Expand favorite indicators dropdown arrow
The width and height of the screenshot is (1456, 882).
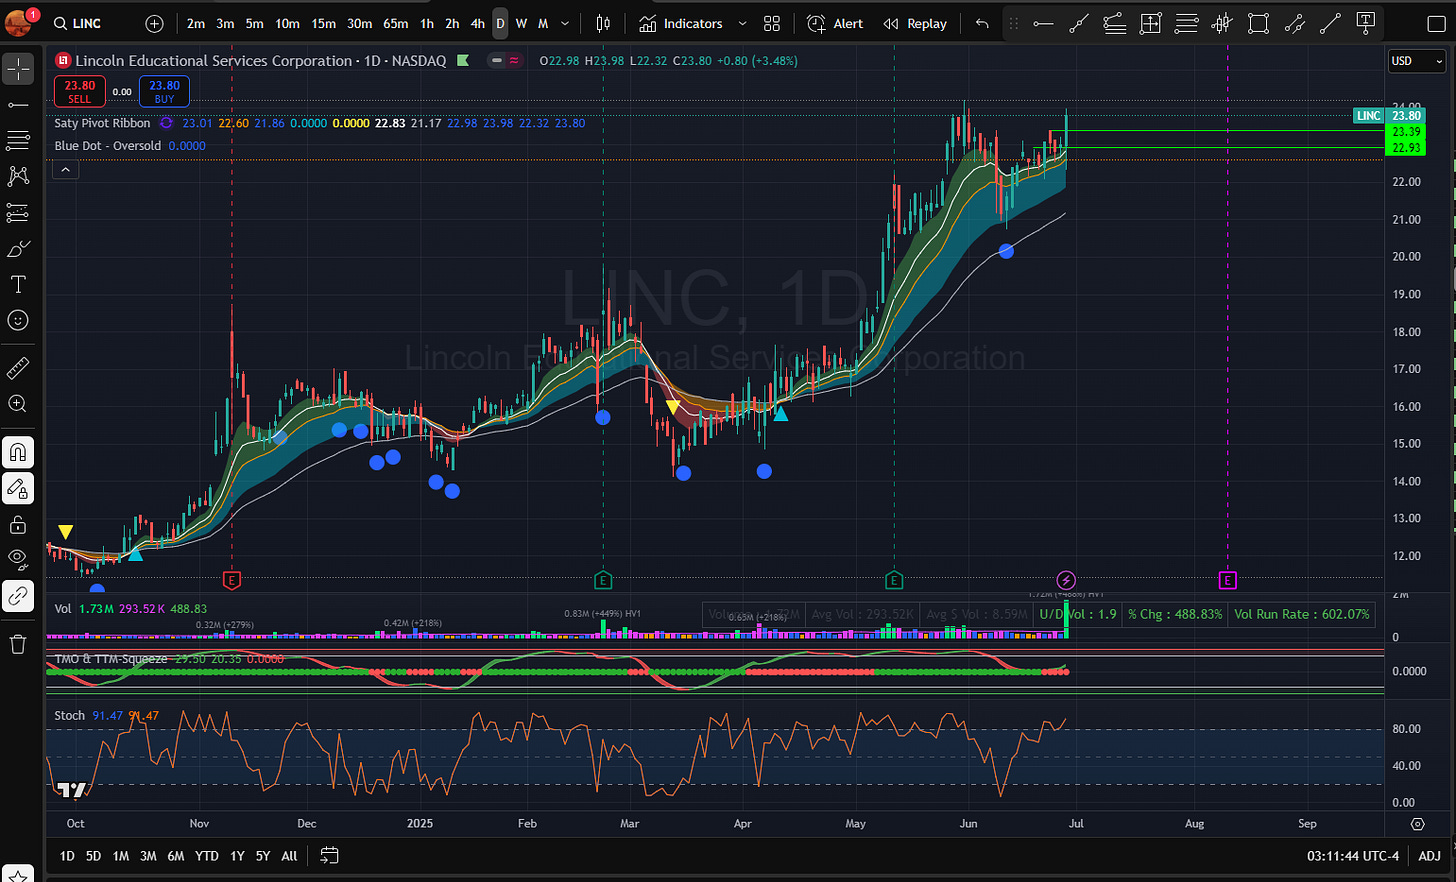coord(742,23)
